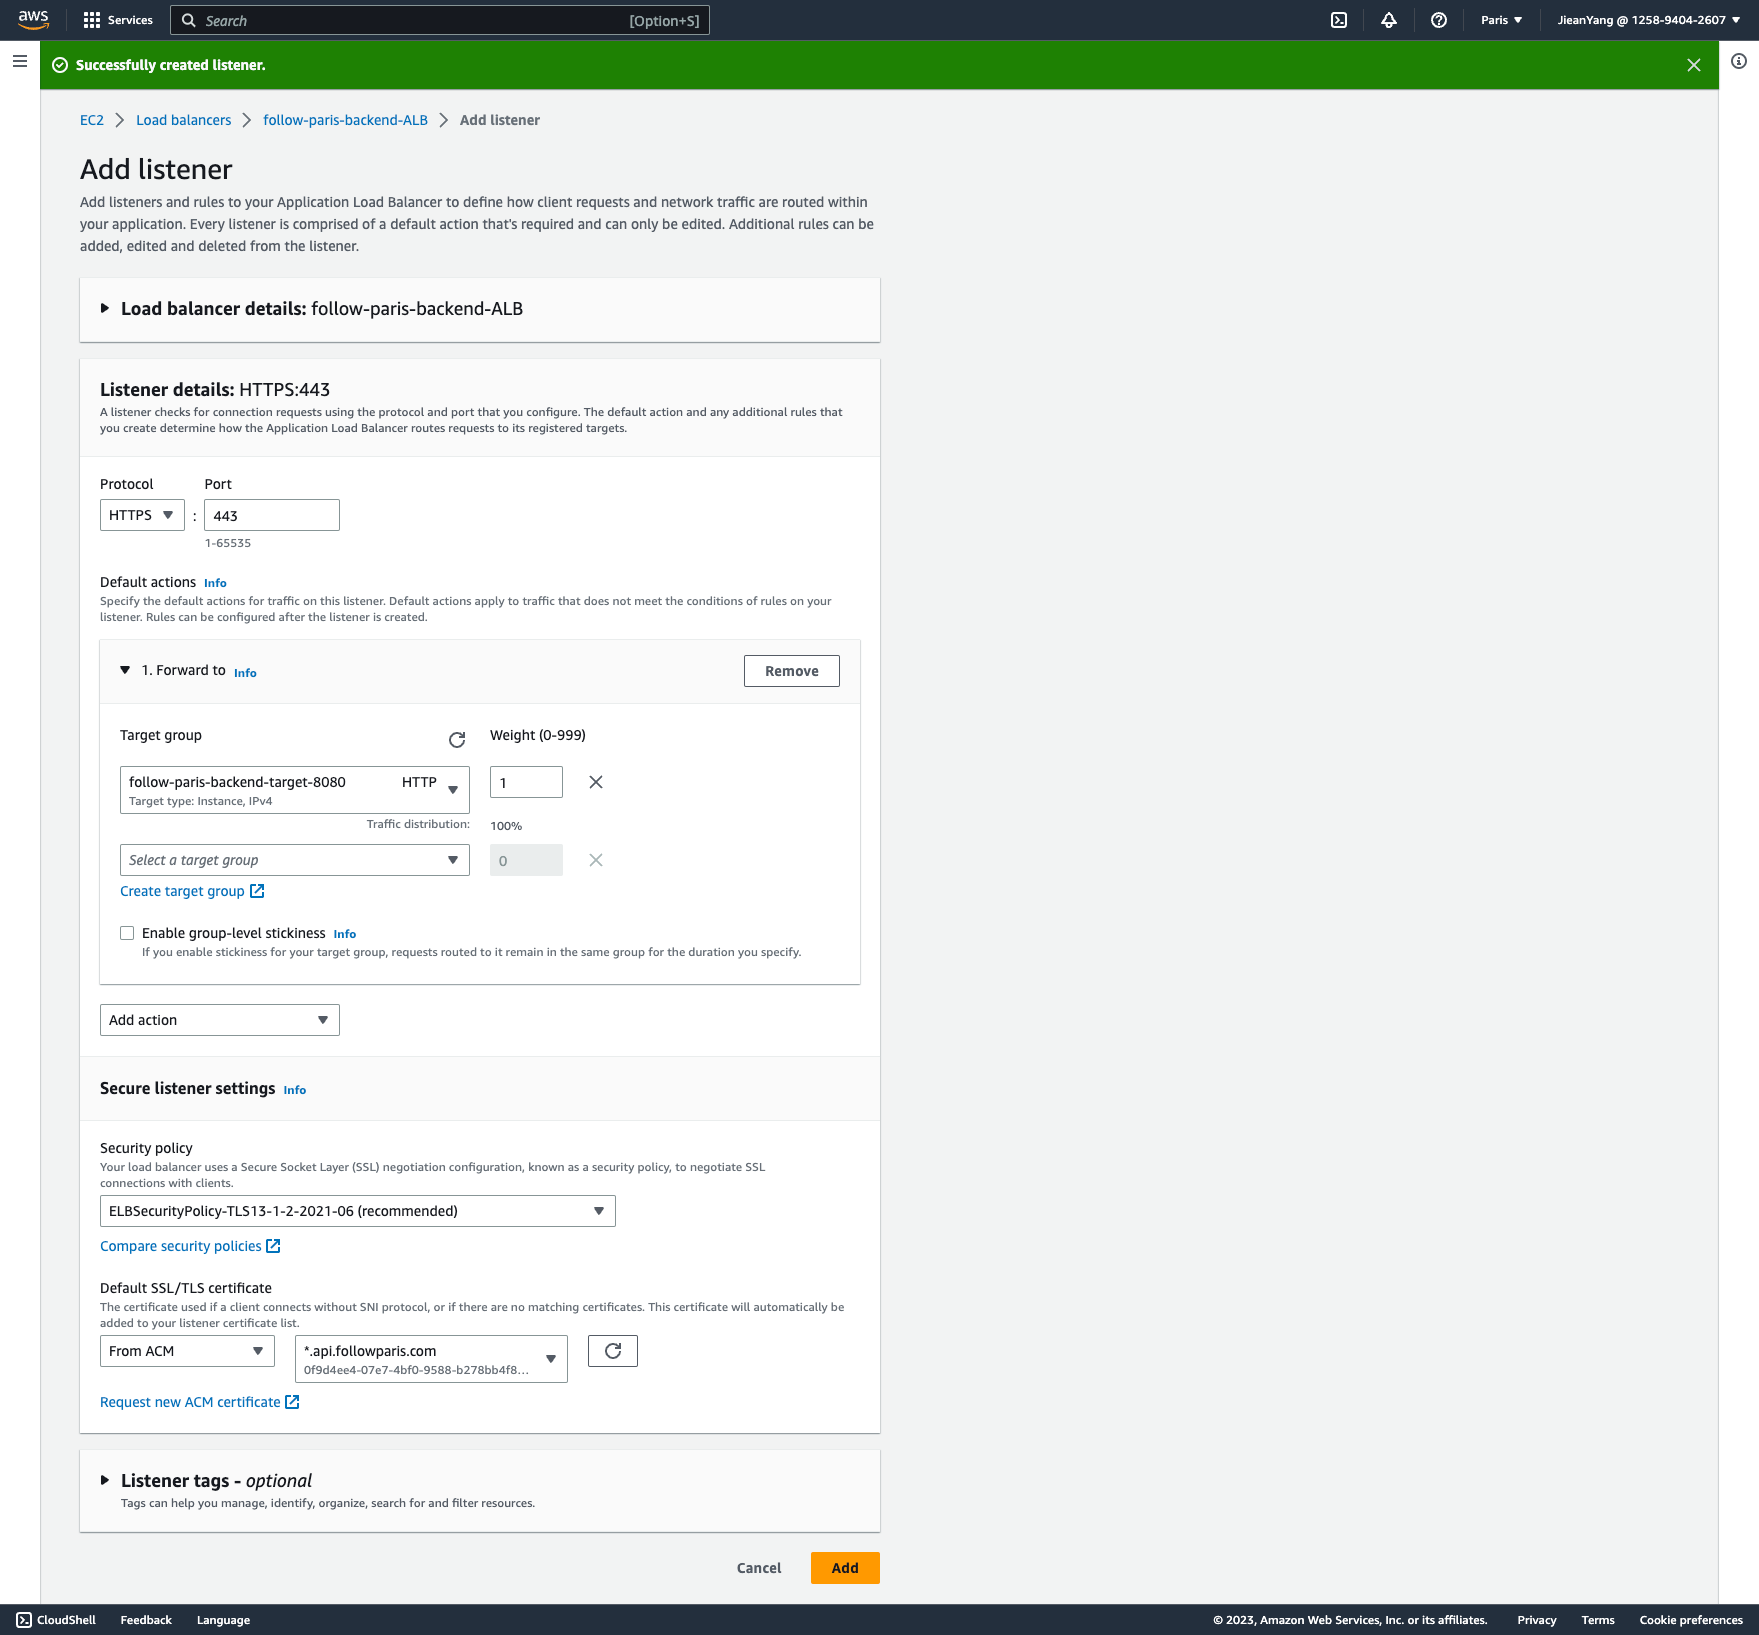Refresh the target group list
Image resolution: width=1759 pixels, height=1635 pixels.
tap(457, 740)
